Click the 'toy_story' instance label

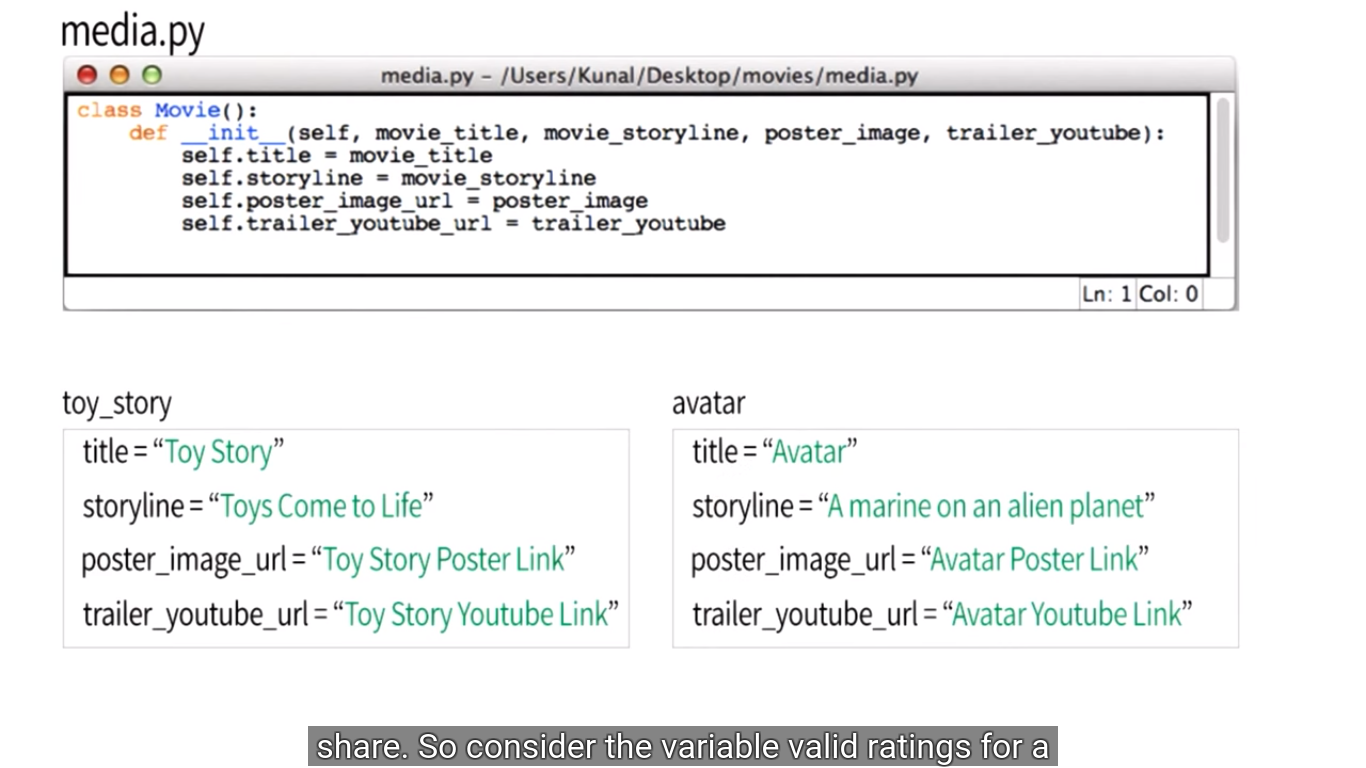point(117,404)
